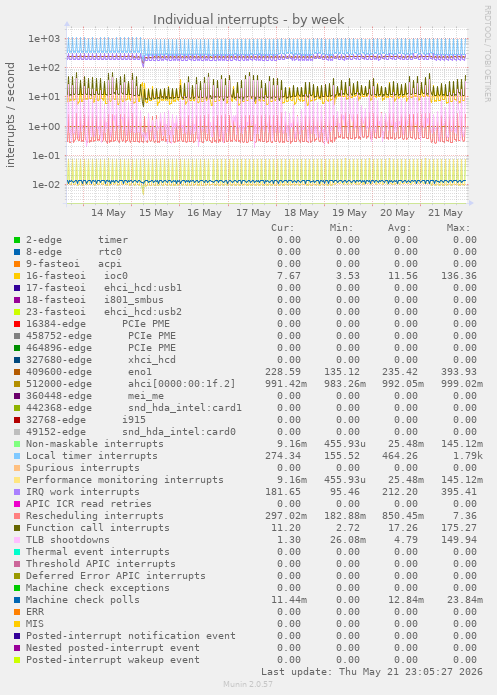
Task: Click the green swatch beside 2-edge timer
Action: coord(17,240)
